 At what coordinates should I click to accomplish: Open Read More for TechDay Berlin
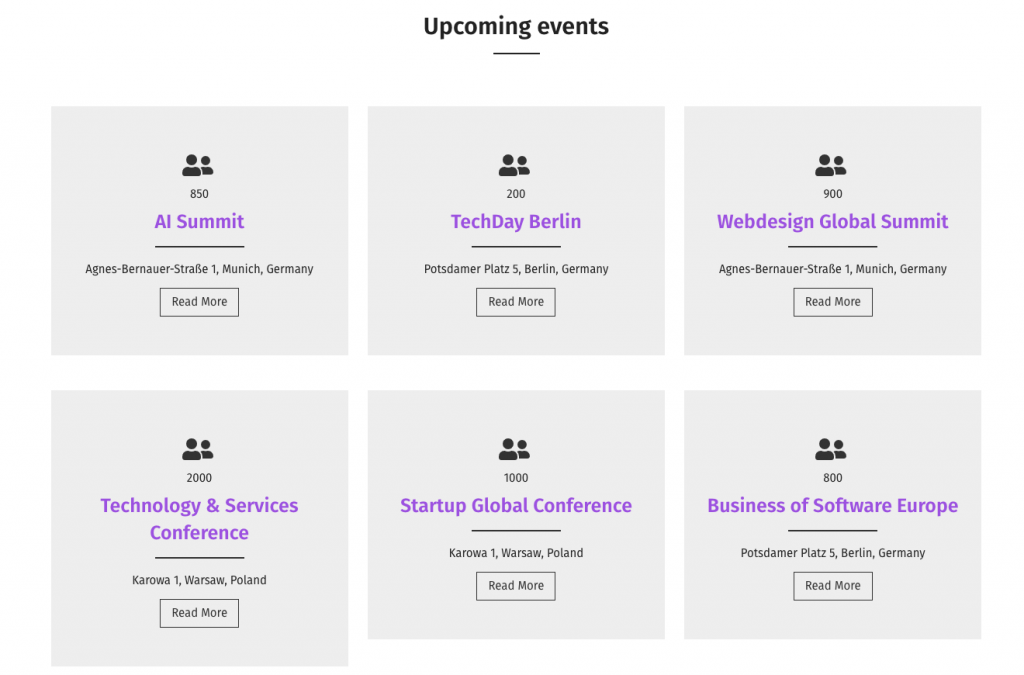516,302
